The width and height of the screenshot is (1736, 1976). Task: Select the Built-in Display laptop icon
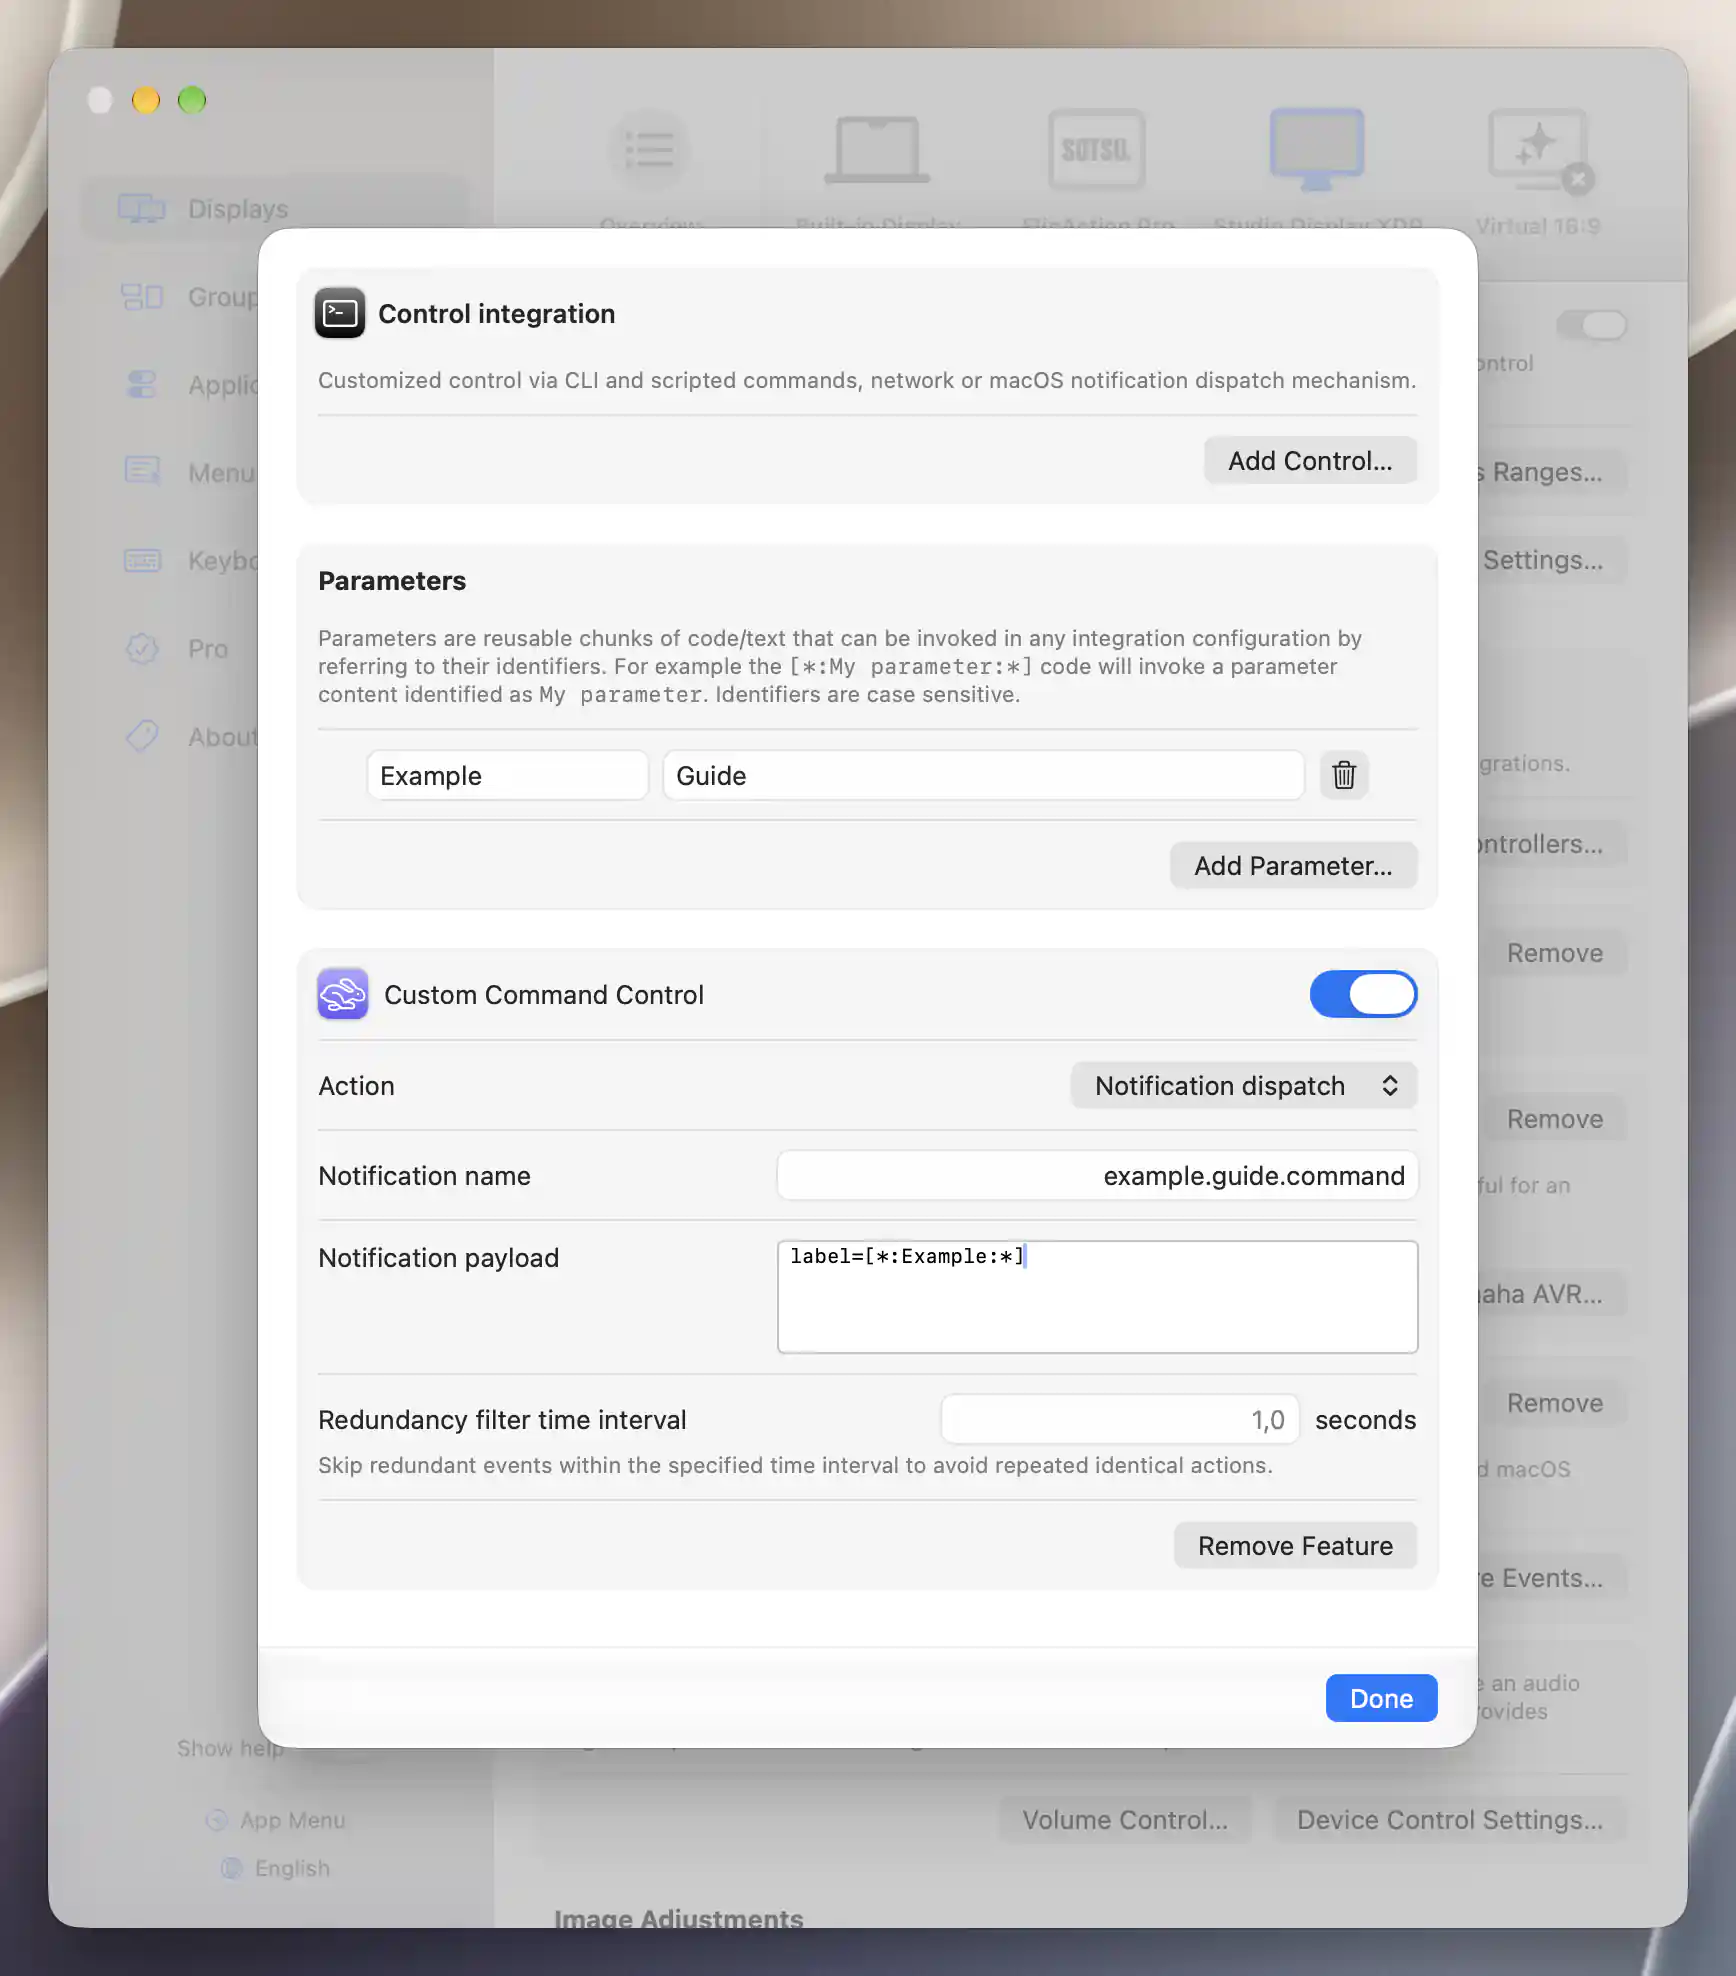click(876, 150)
